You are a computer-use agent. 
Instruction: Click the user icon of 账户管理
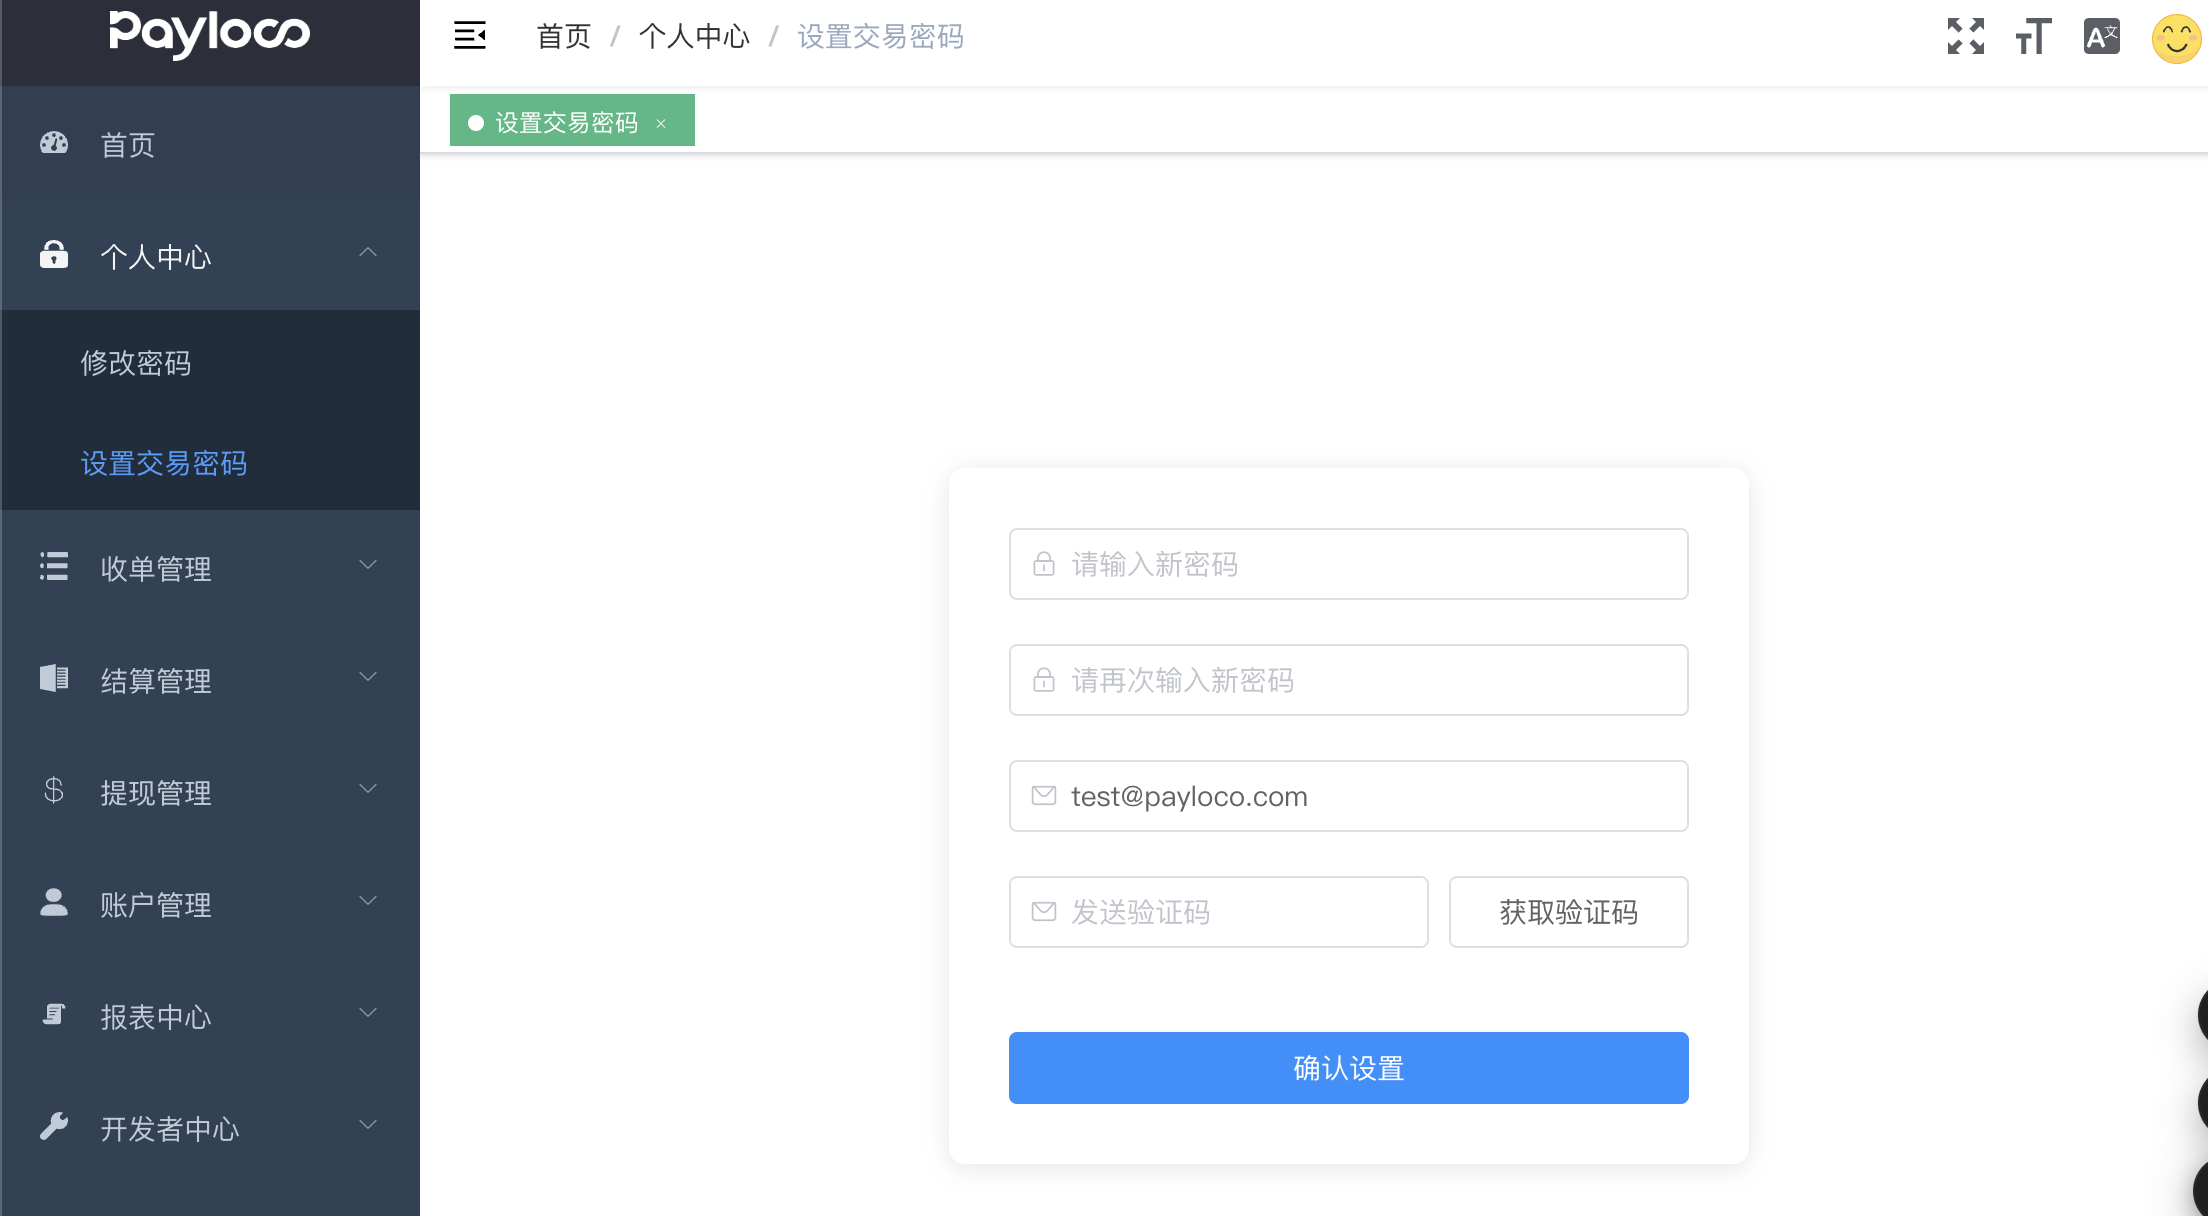pos(54,902)
